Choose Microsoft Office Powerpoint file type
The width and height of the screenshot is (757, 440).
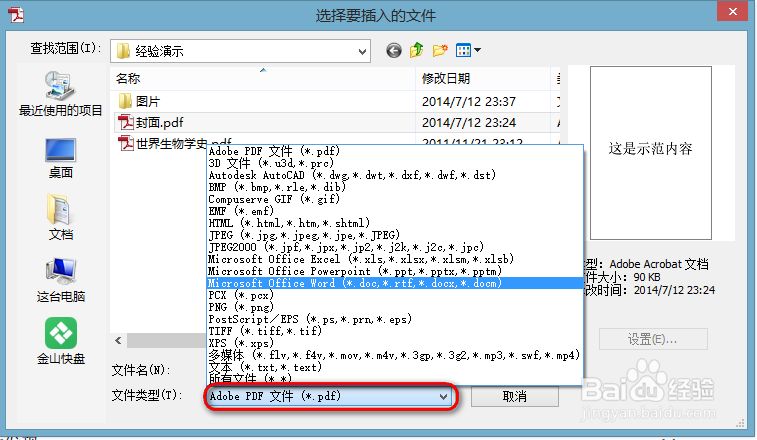(394, 271)
